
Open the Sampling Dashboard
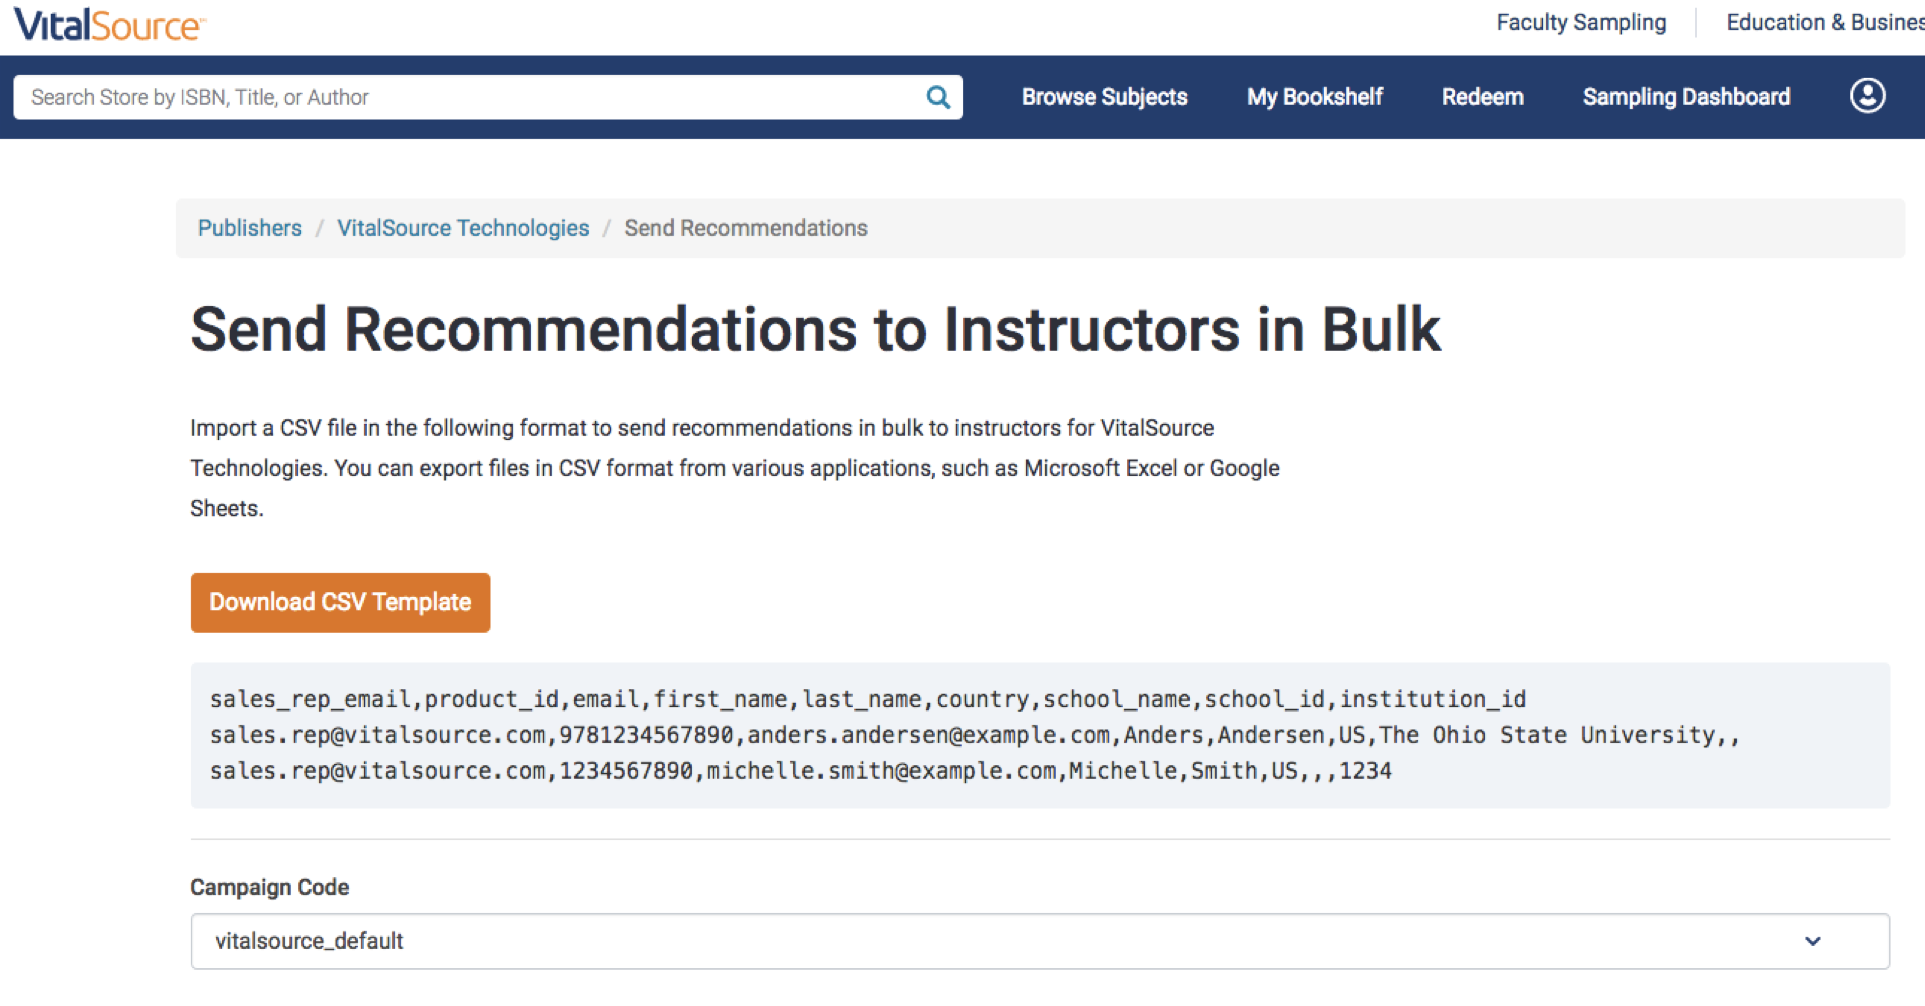pyautogui.click(x=1686, y=96)
